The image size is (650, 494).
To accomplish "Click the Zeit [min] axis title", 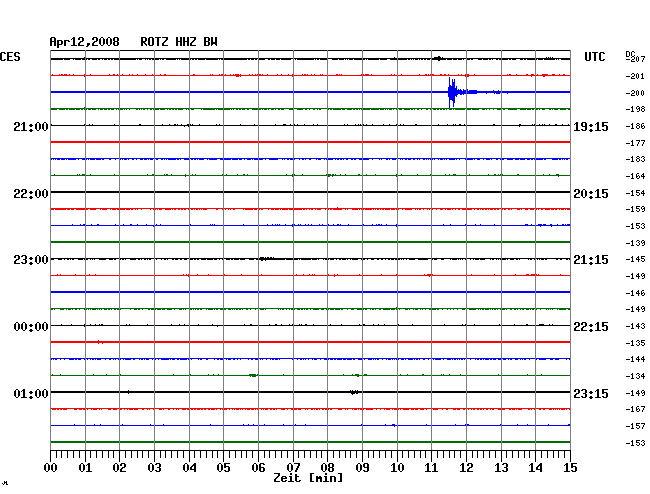I will (x=308, y=478).
